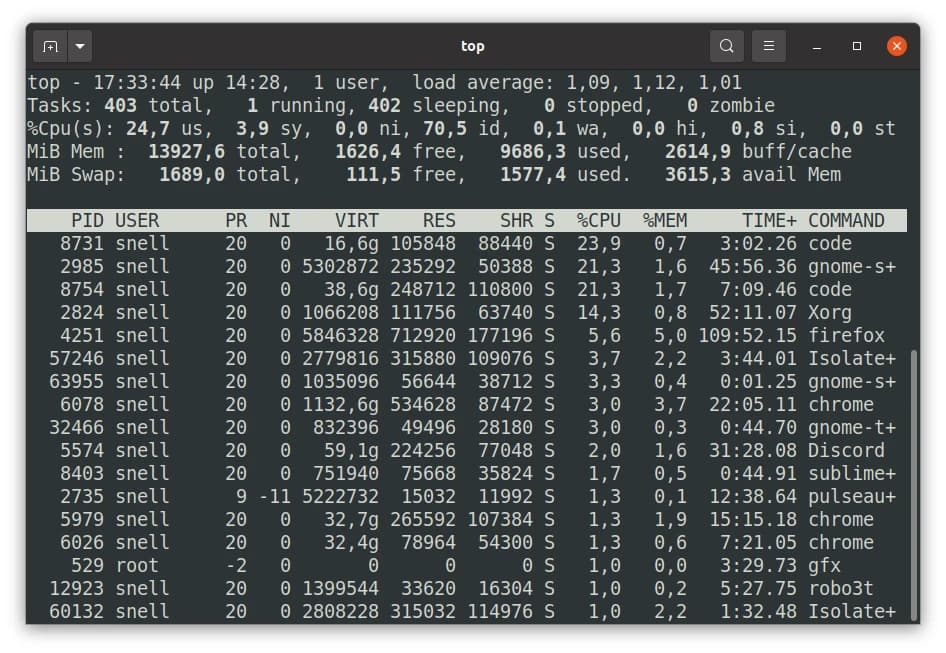The width and height of the screenshot is (946, 653).
Task: Click the 402 sleeping value
Action: pyautogui.click(x=384, y=106)
